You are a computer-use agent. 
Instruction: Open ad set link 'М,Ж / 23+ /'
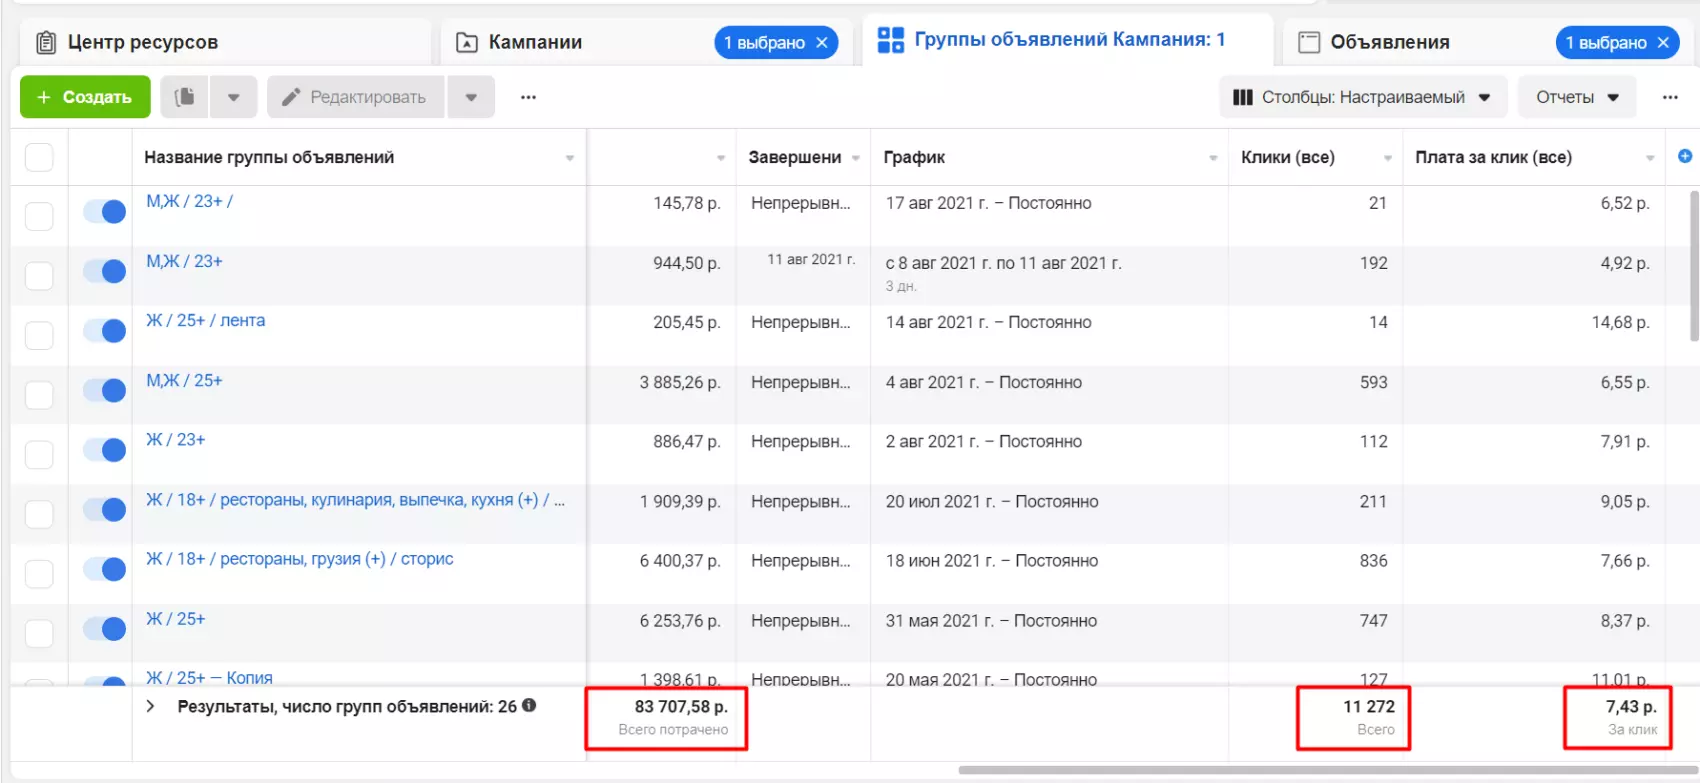[190, 201]
